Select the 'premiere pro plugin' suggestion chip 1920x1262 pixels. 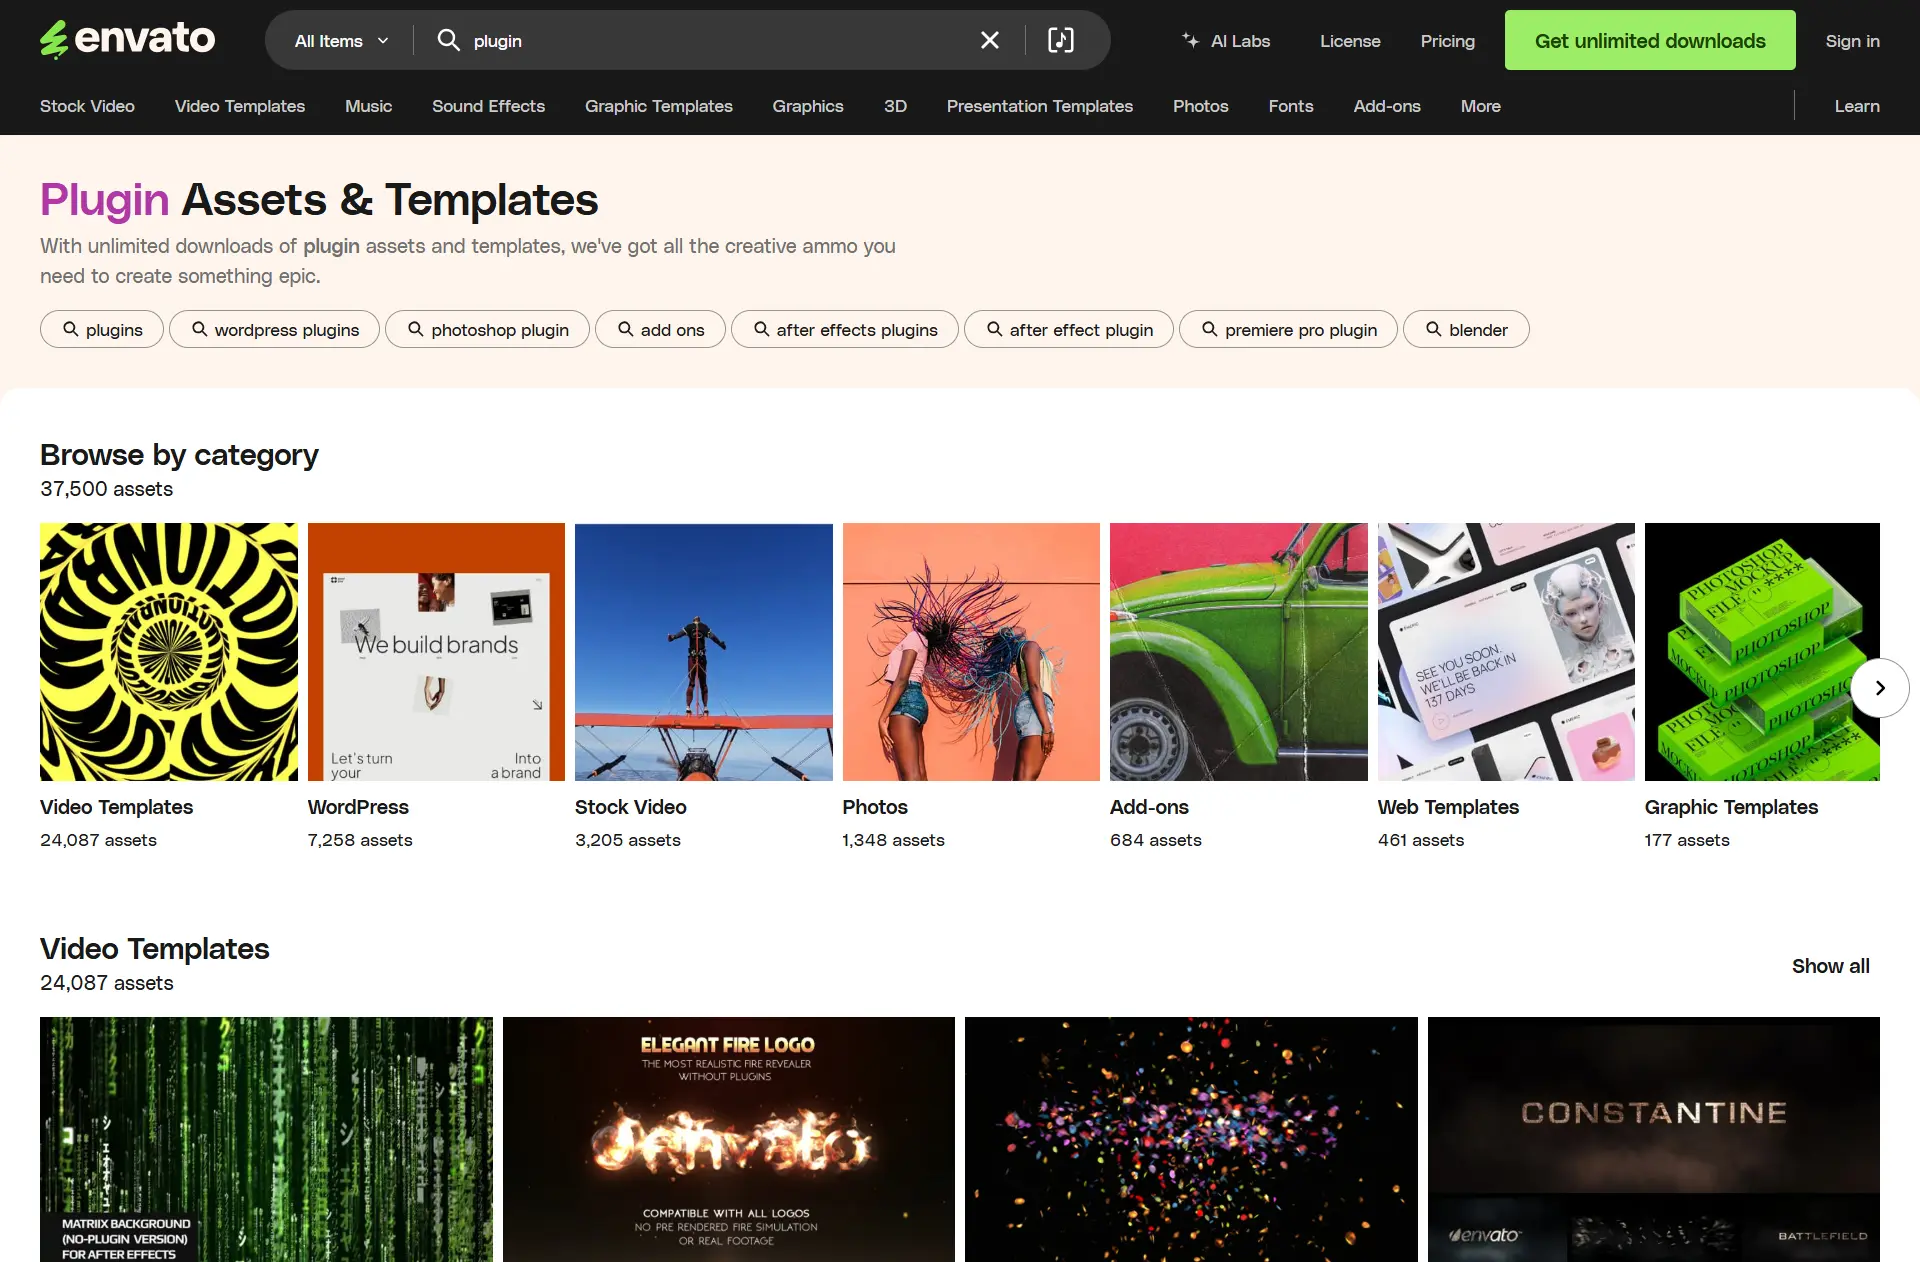tap(1288, 329)
